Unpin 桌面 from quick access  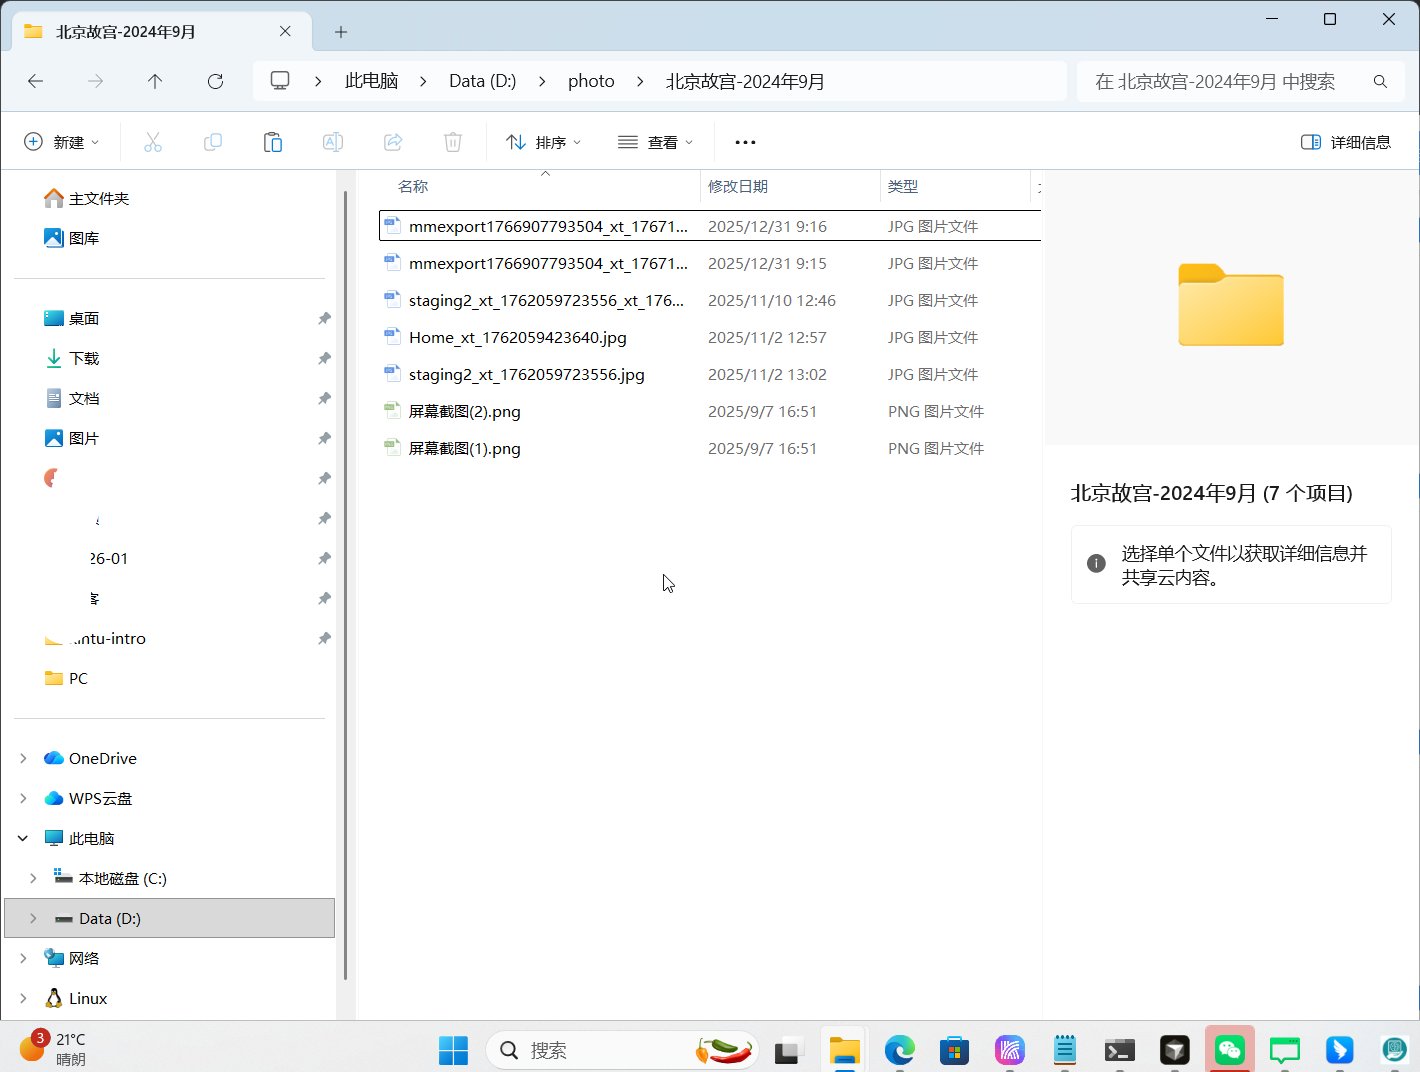coord(324,318)
